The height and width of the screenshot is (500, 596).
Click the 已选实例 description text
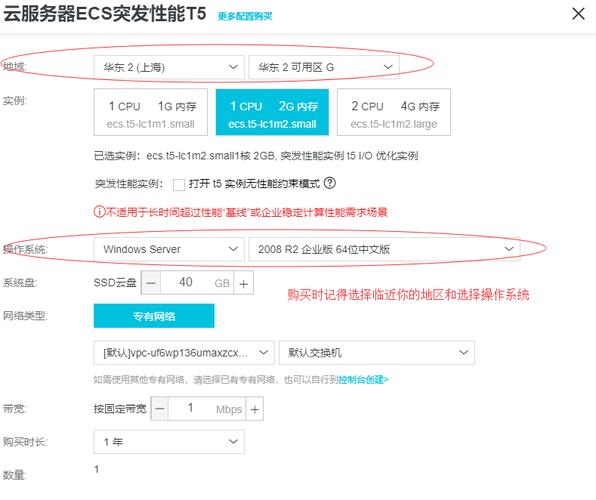click(256, 156)
